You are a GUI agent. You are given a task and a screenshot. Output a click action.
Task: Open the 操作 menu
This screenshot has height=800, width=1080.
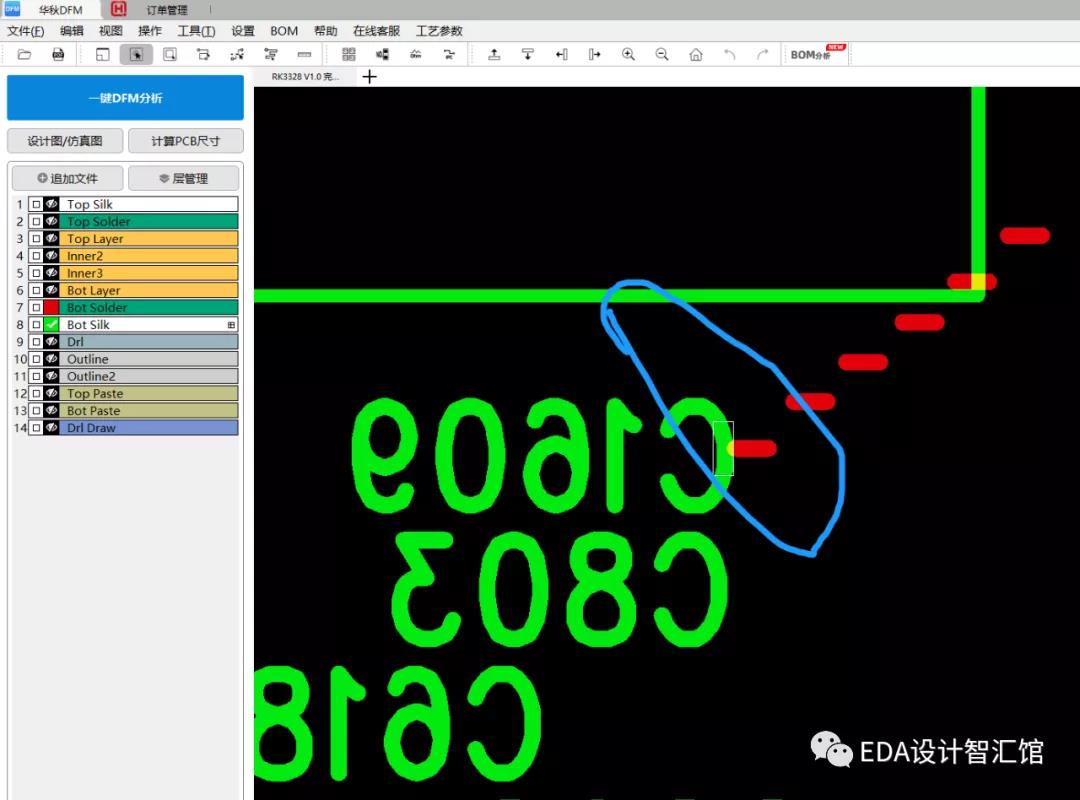pos(149,31)
